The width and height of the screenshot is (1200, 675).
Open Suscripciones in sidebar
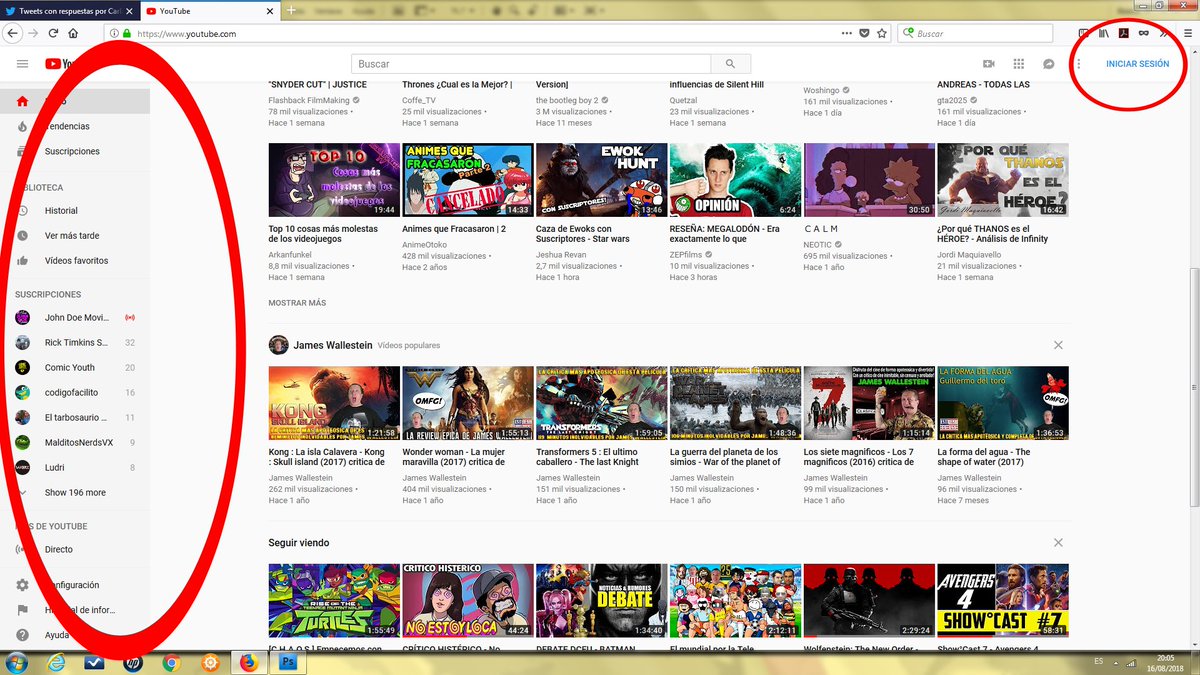75,151
